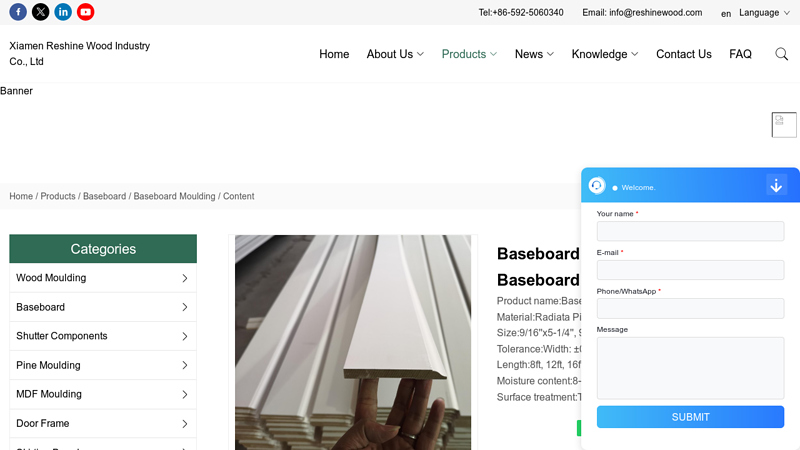Click the search magnifier icon
Screen dimensions: 800x450
click(781, 54)
